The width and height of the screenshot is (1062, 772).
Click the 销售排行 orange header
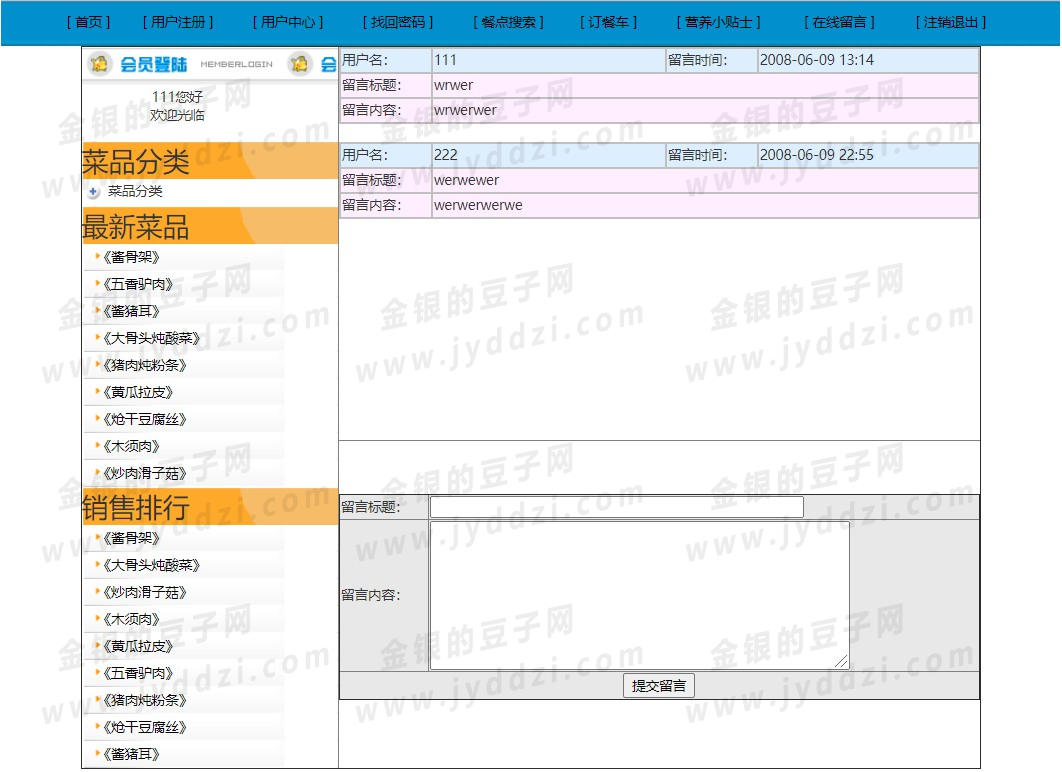coord(210,507)
